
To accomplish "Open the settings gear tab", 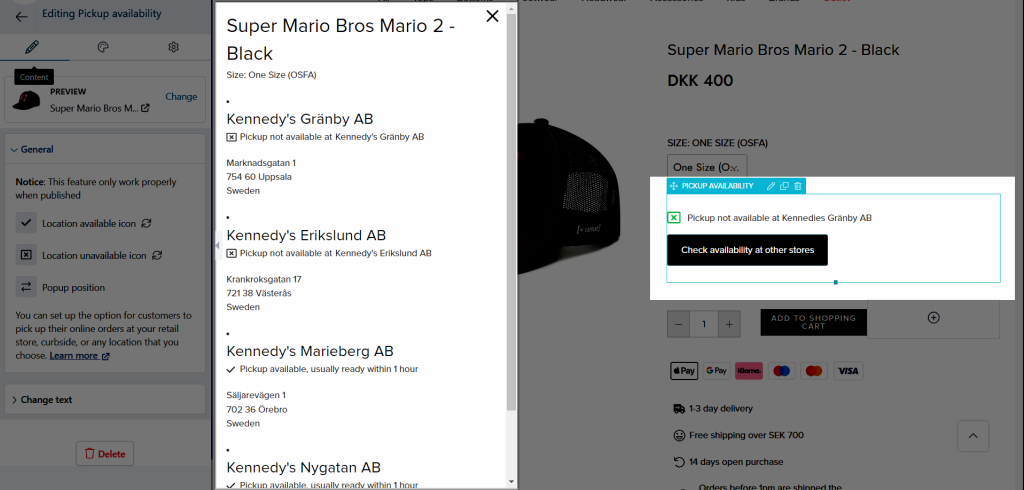I will point(173,47).
